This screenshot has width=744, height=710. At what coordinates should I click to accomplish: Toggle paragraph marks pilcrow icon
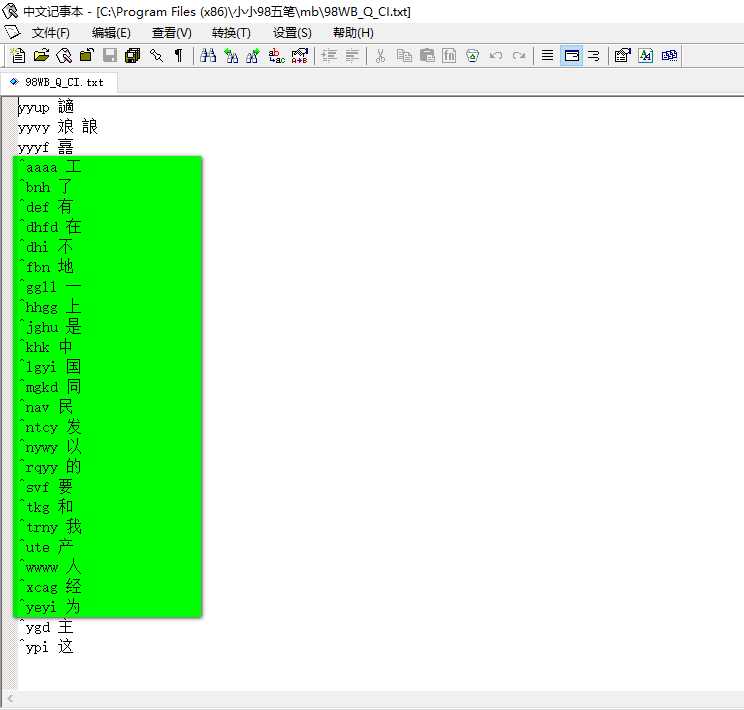[178, 56]
